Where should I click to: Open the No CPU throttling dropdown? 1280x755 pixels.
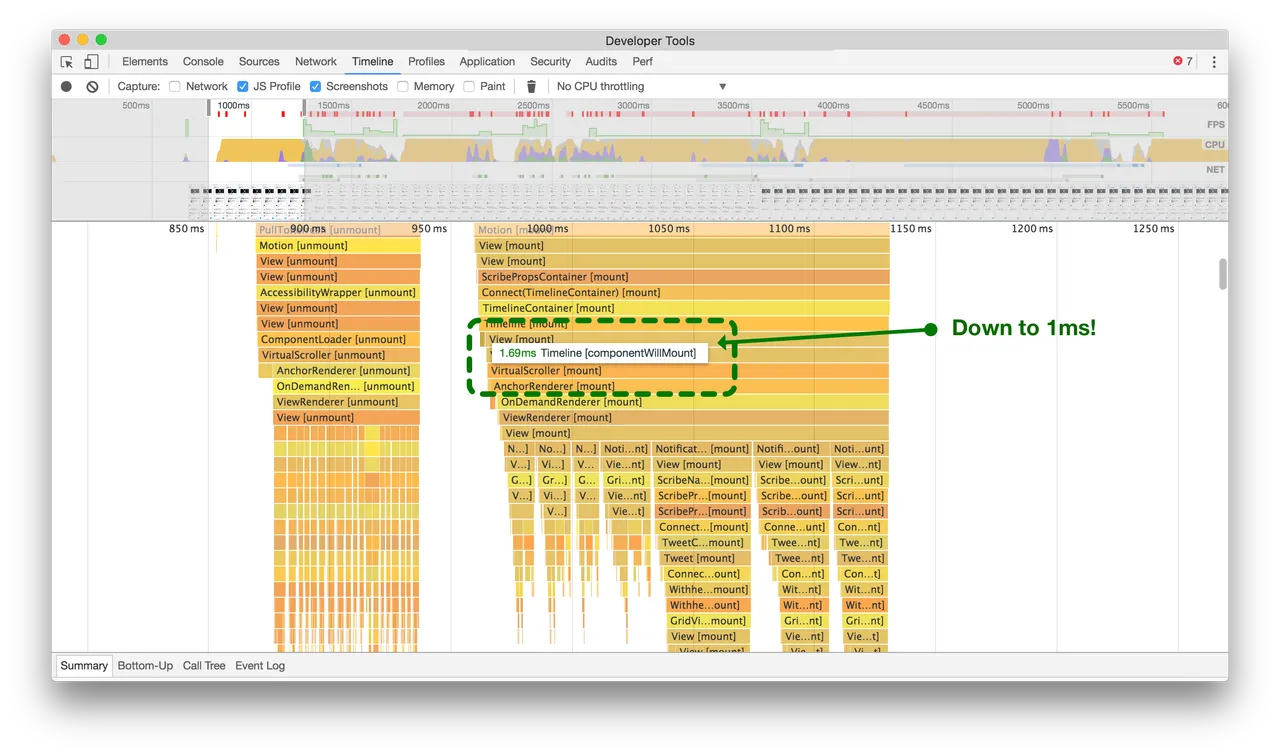pyautogui.click(x=640, y=86)
